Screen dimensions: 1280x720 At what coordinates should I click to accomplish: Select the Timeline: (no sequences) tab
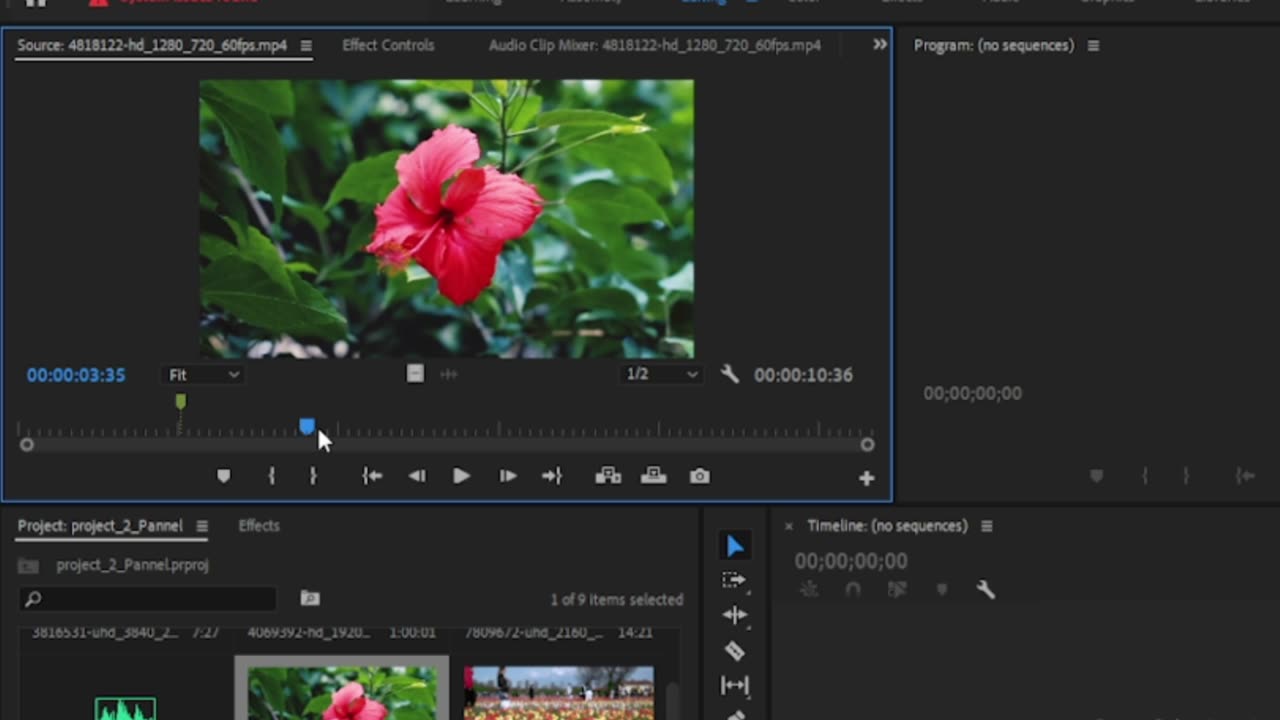[x=888, y=526]
